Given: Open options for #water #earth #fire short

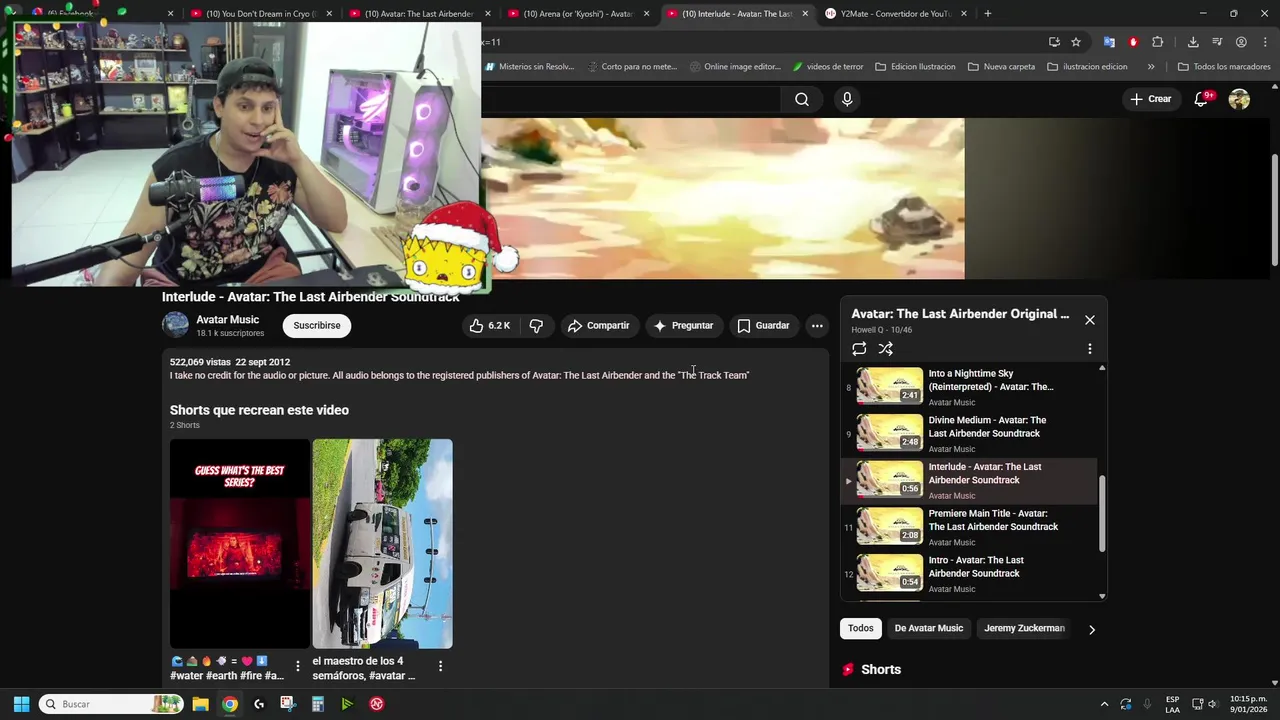Looking at the screenshot, I should (x=297, y=666).
